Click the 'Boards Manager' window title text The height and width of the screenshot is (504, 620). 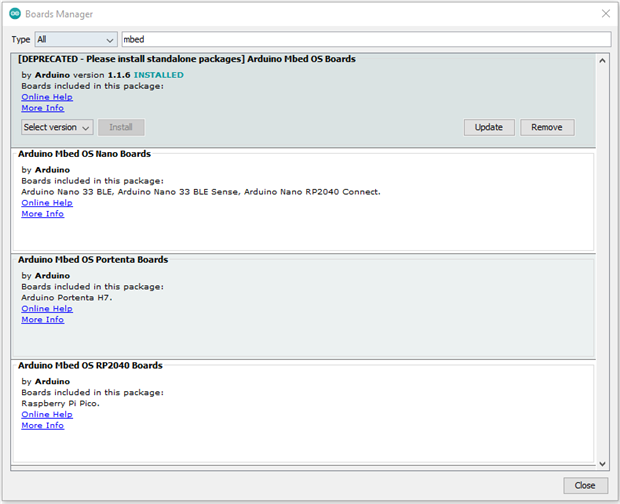click(59, 14)
